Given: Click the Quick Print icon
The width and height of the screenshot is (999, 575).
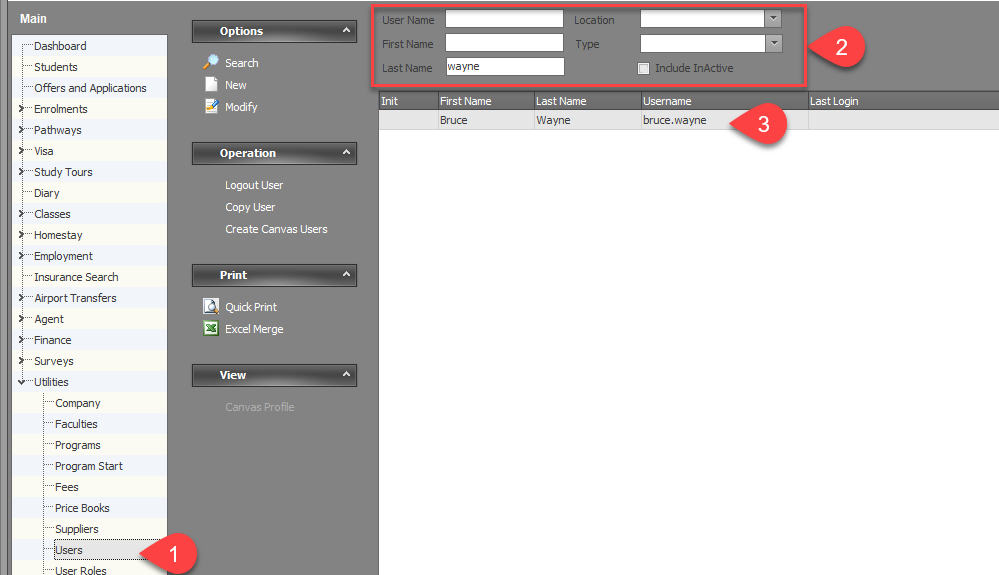Looking at the screenshot, I should point(211,307).
